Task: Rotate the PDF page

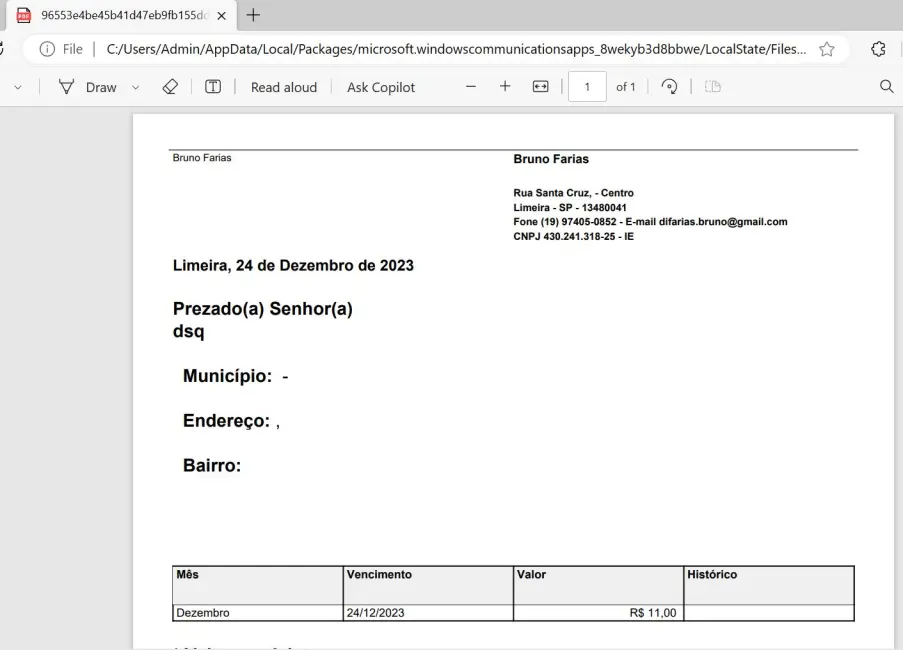Action: tap(669, 86)
